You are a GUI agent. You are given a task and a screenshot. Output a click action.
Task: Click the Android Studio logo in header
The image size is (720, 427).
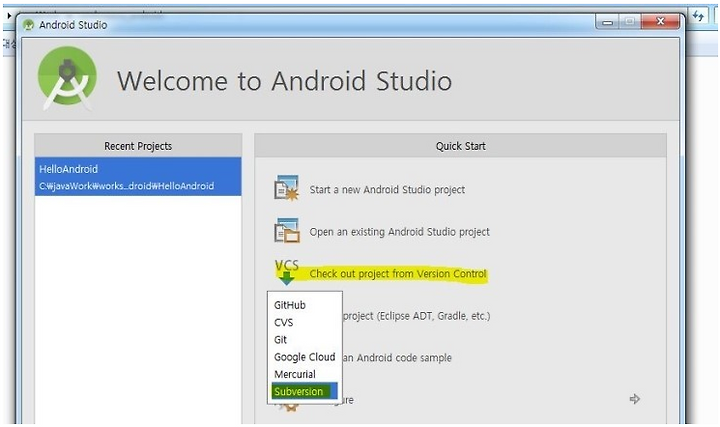(68, 79)
